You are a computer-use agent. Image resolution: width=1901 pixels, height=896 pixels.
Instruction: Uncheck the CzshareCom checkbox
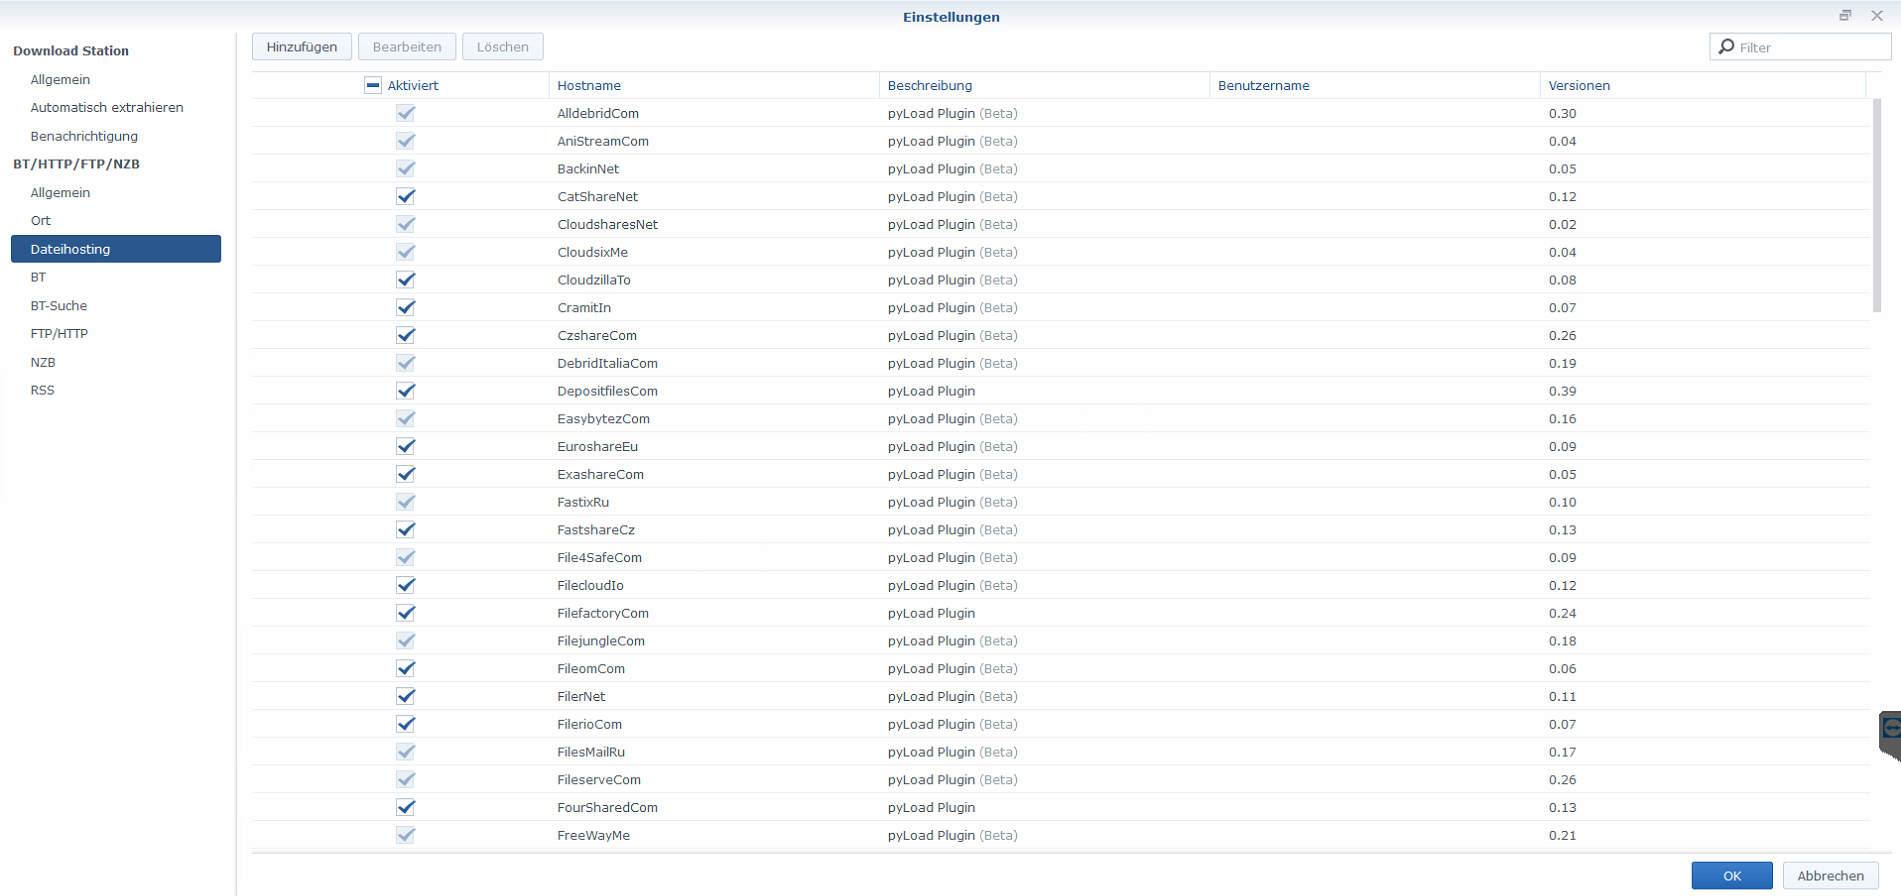click(405, 335)
